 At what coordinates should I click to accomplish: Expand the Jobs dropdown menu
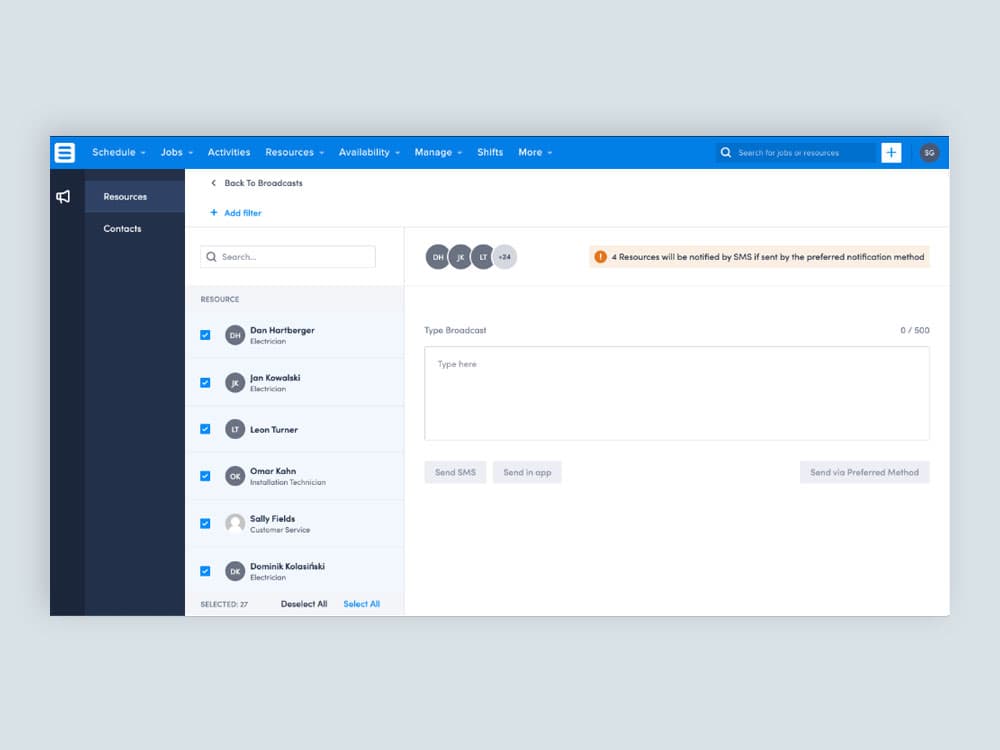pyautogui.click(x=177, y=152)
